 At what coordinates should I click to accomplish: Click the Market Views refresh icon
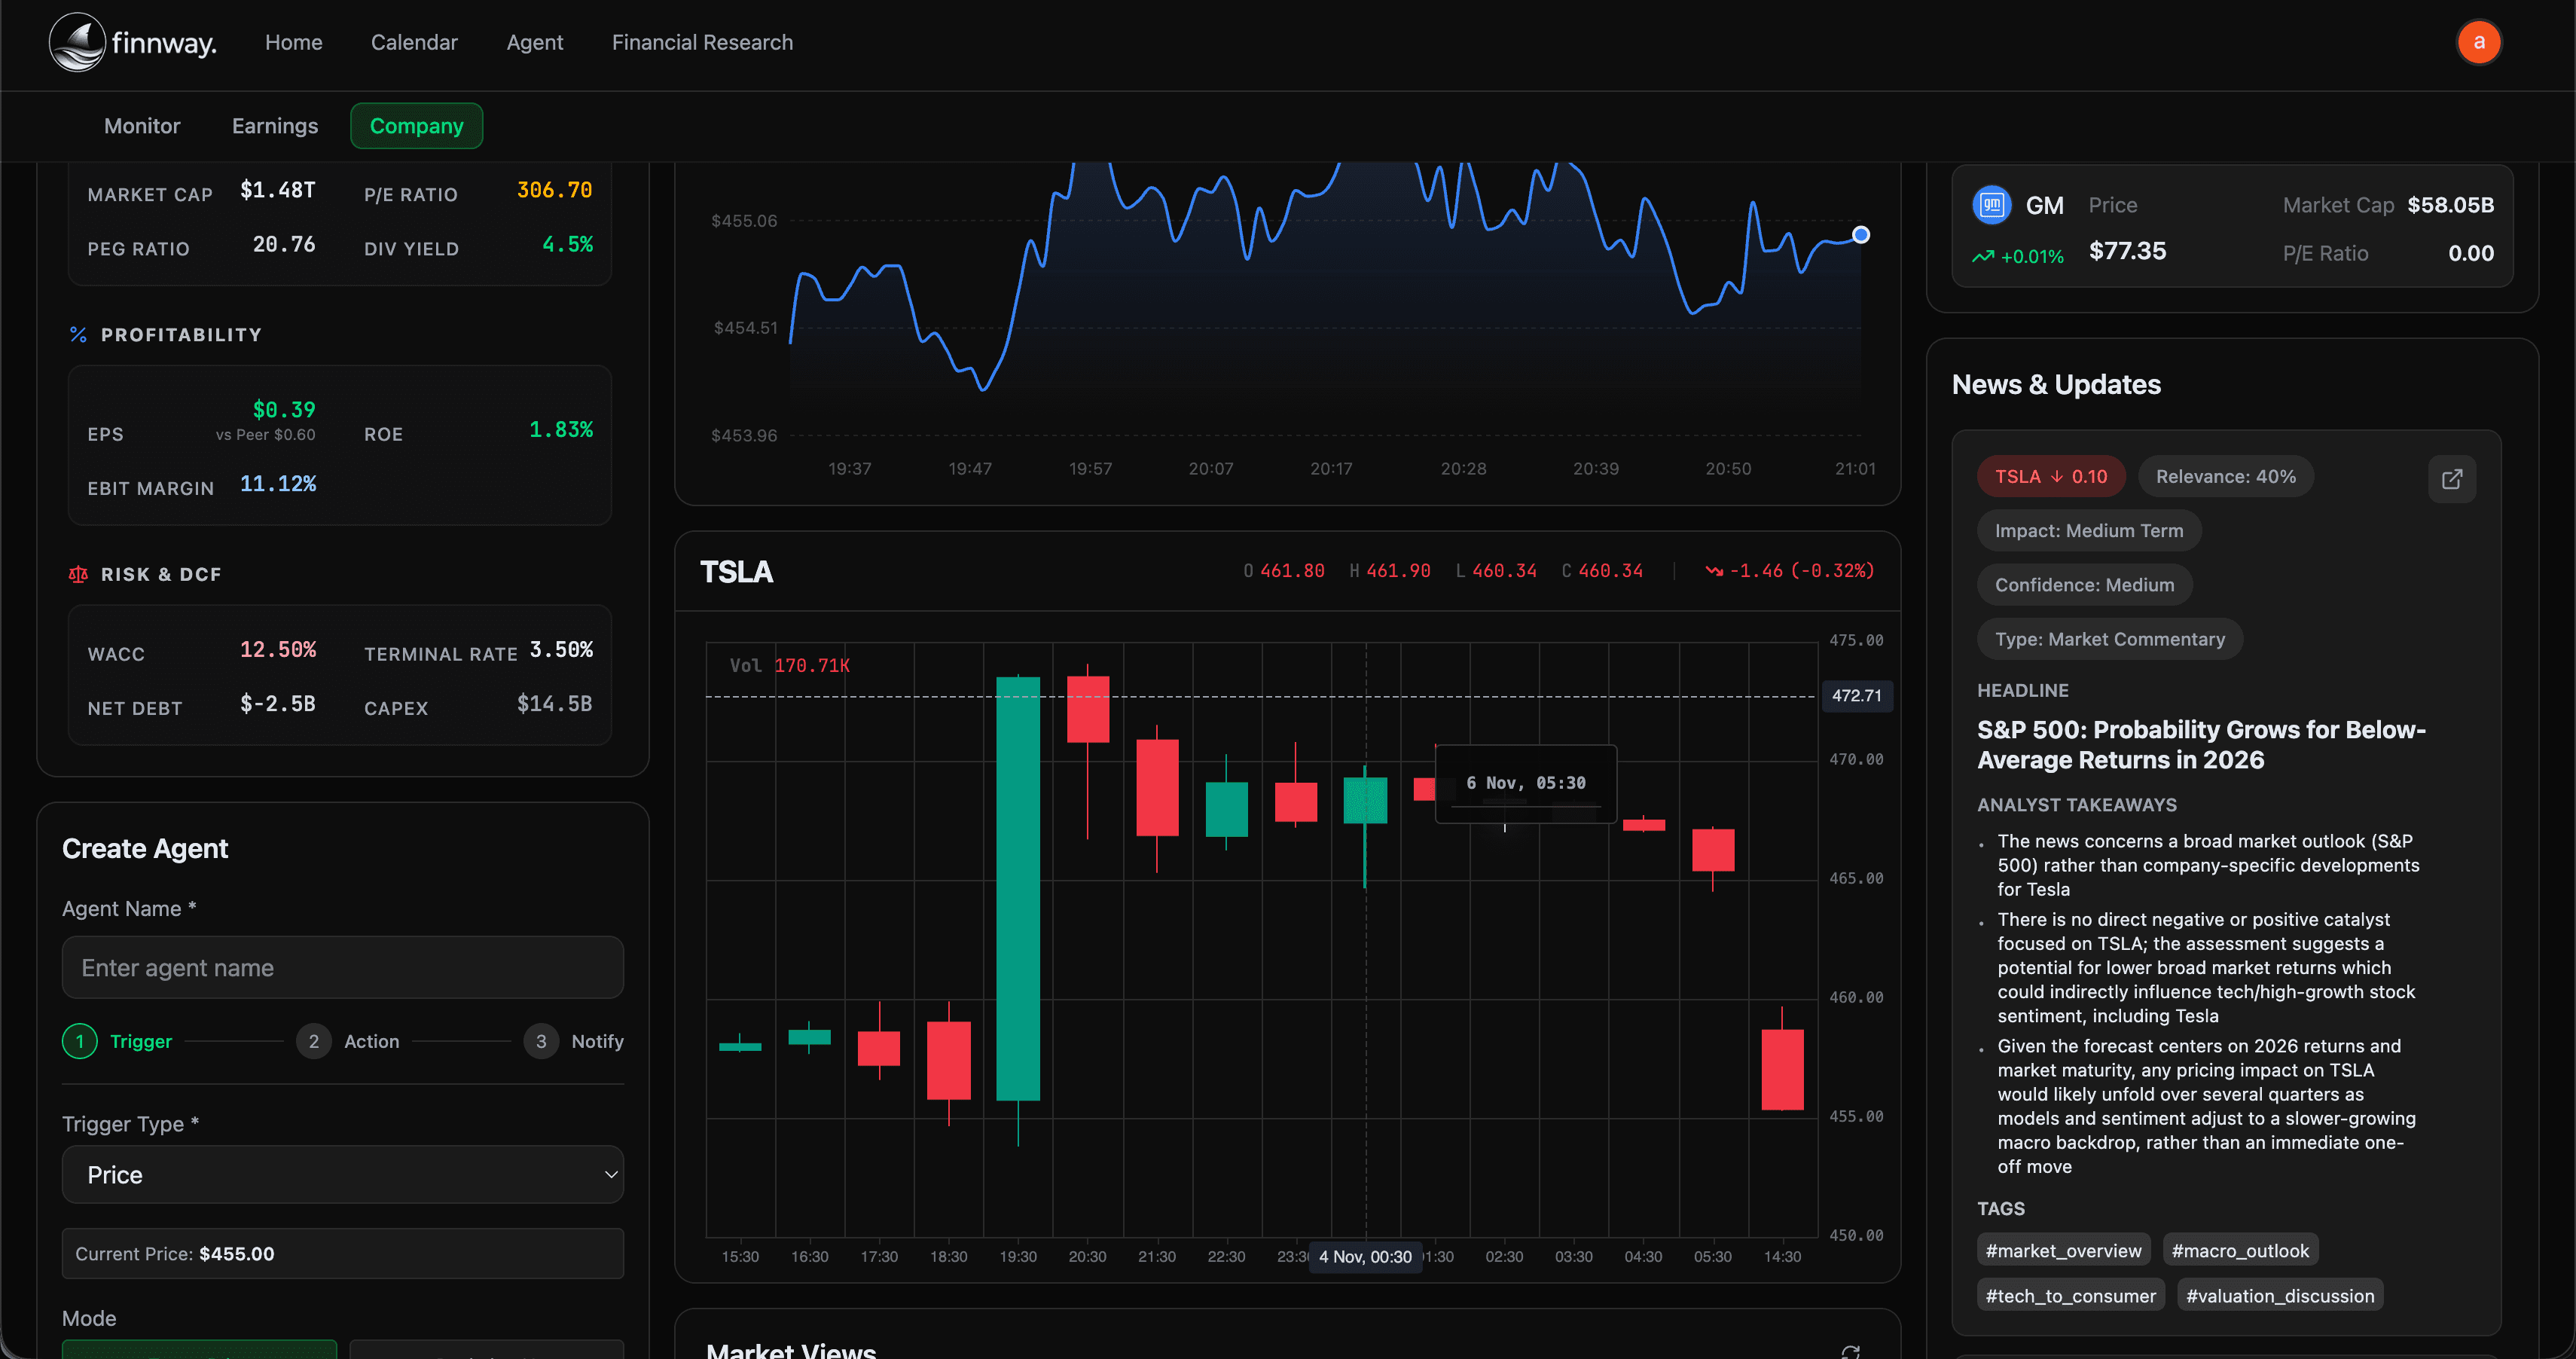pos(1850,1351)
